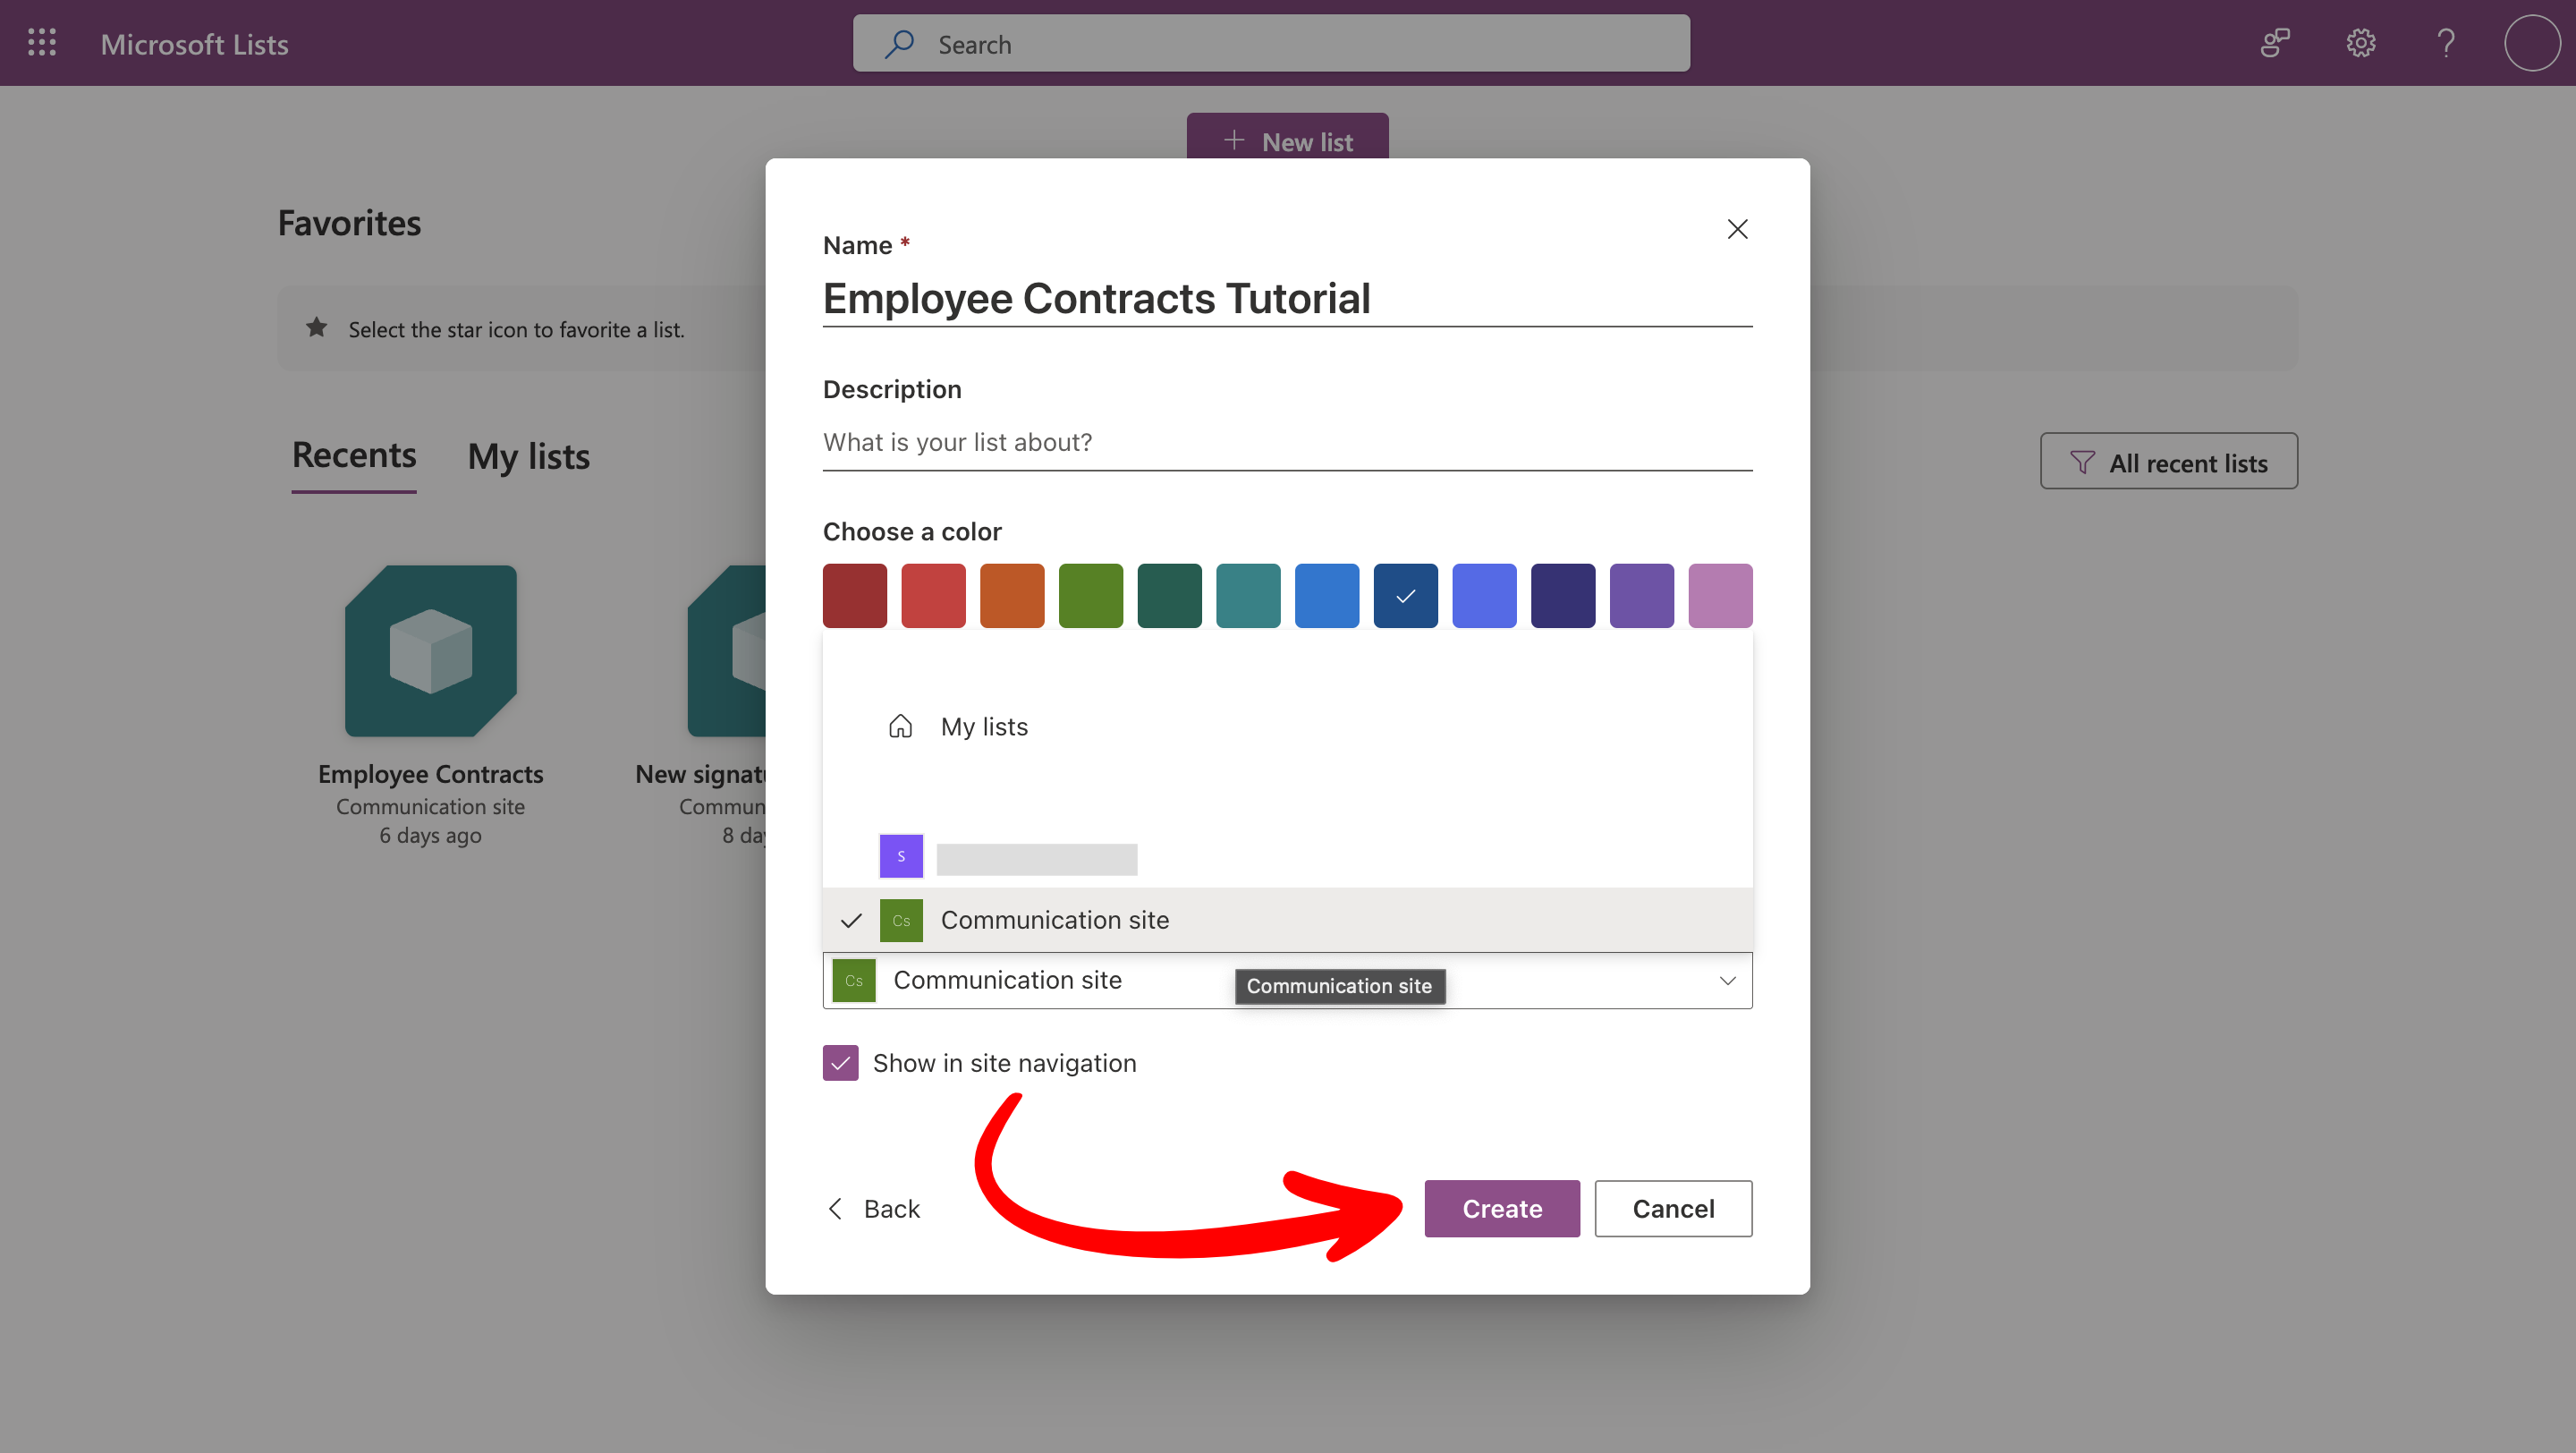Select the Recents tab
Viewport: 2576px width, 1453px height.
pyautogui.click(x=354, y=456)
